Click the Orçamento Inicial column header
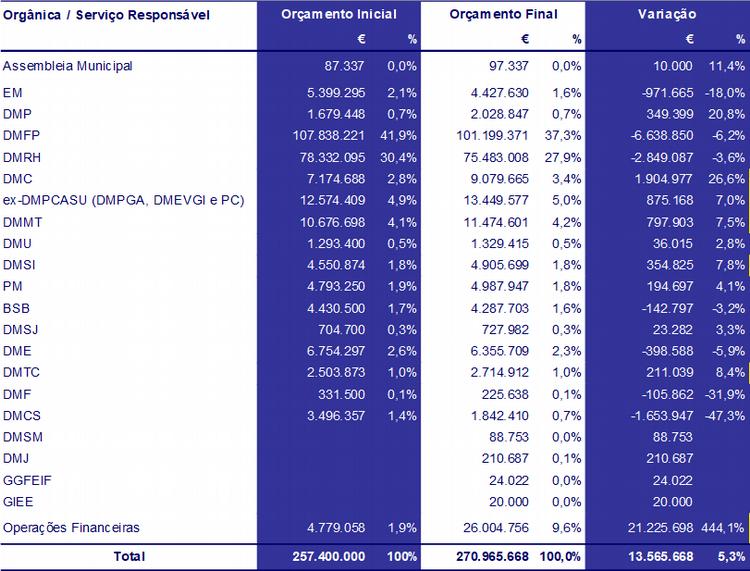 tap(338, 15)
